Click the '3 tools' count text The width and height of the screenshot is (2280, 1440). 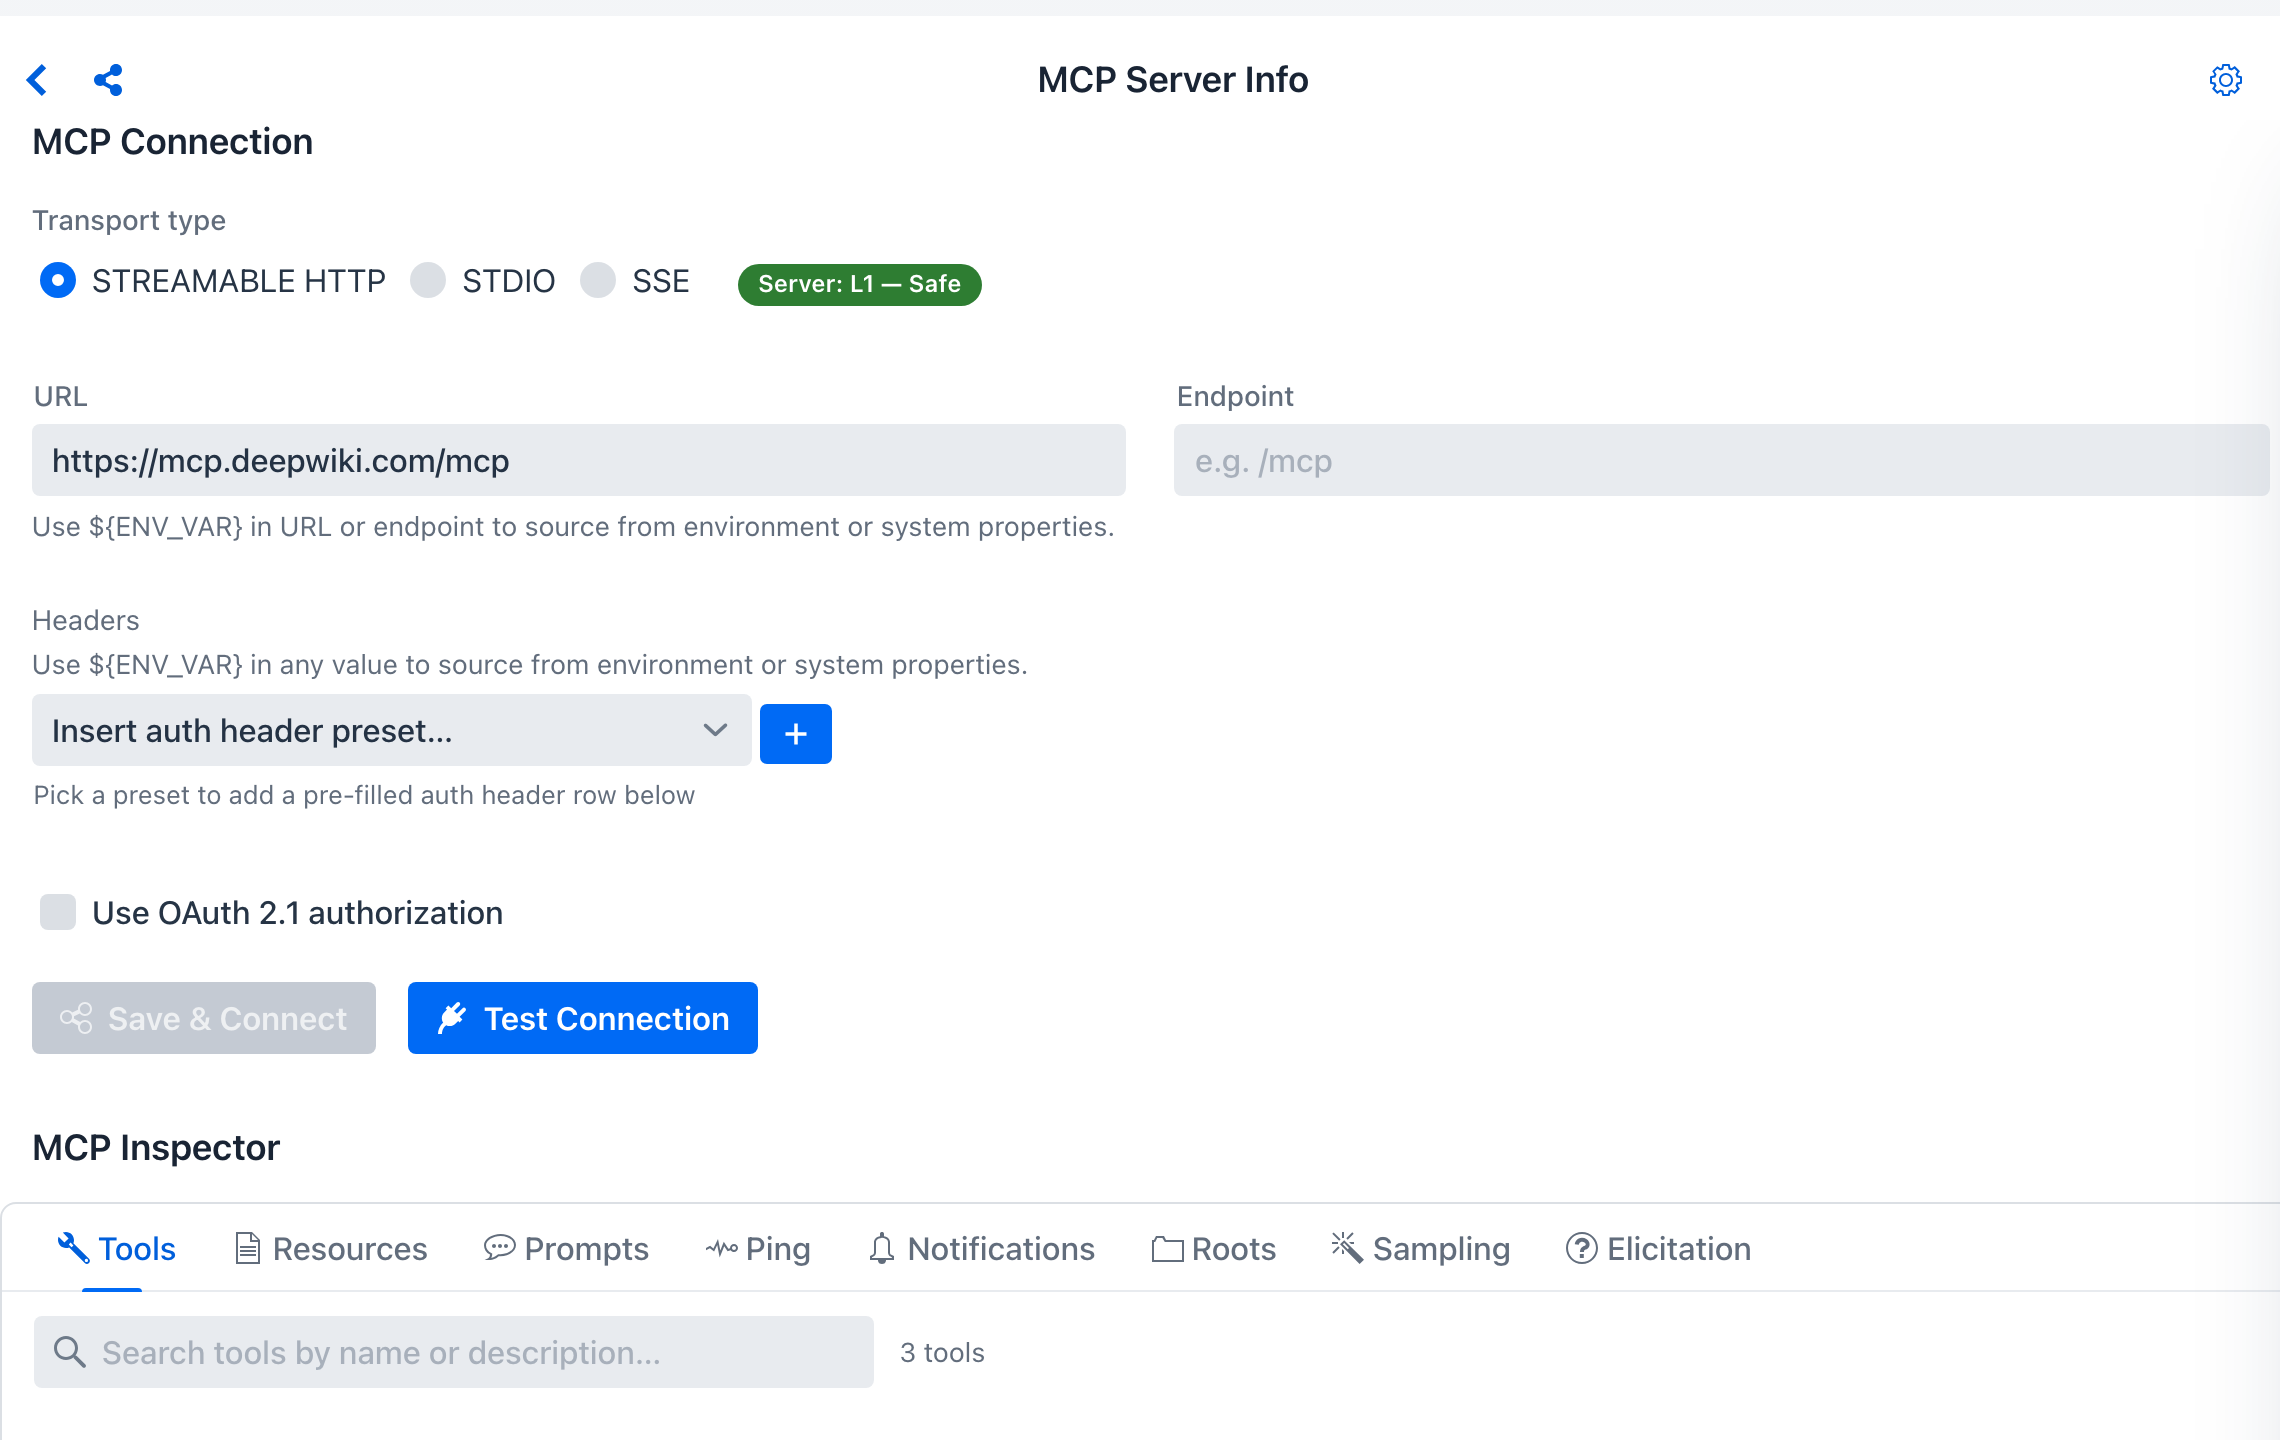(x=942, y=1352)
